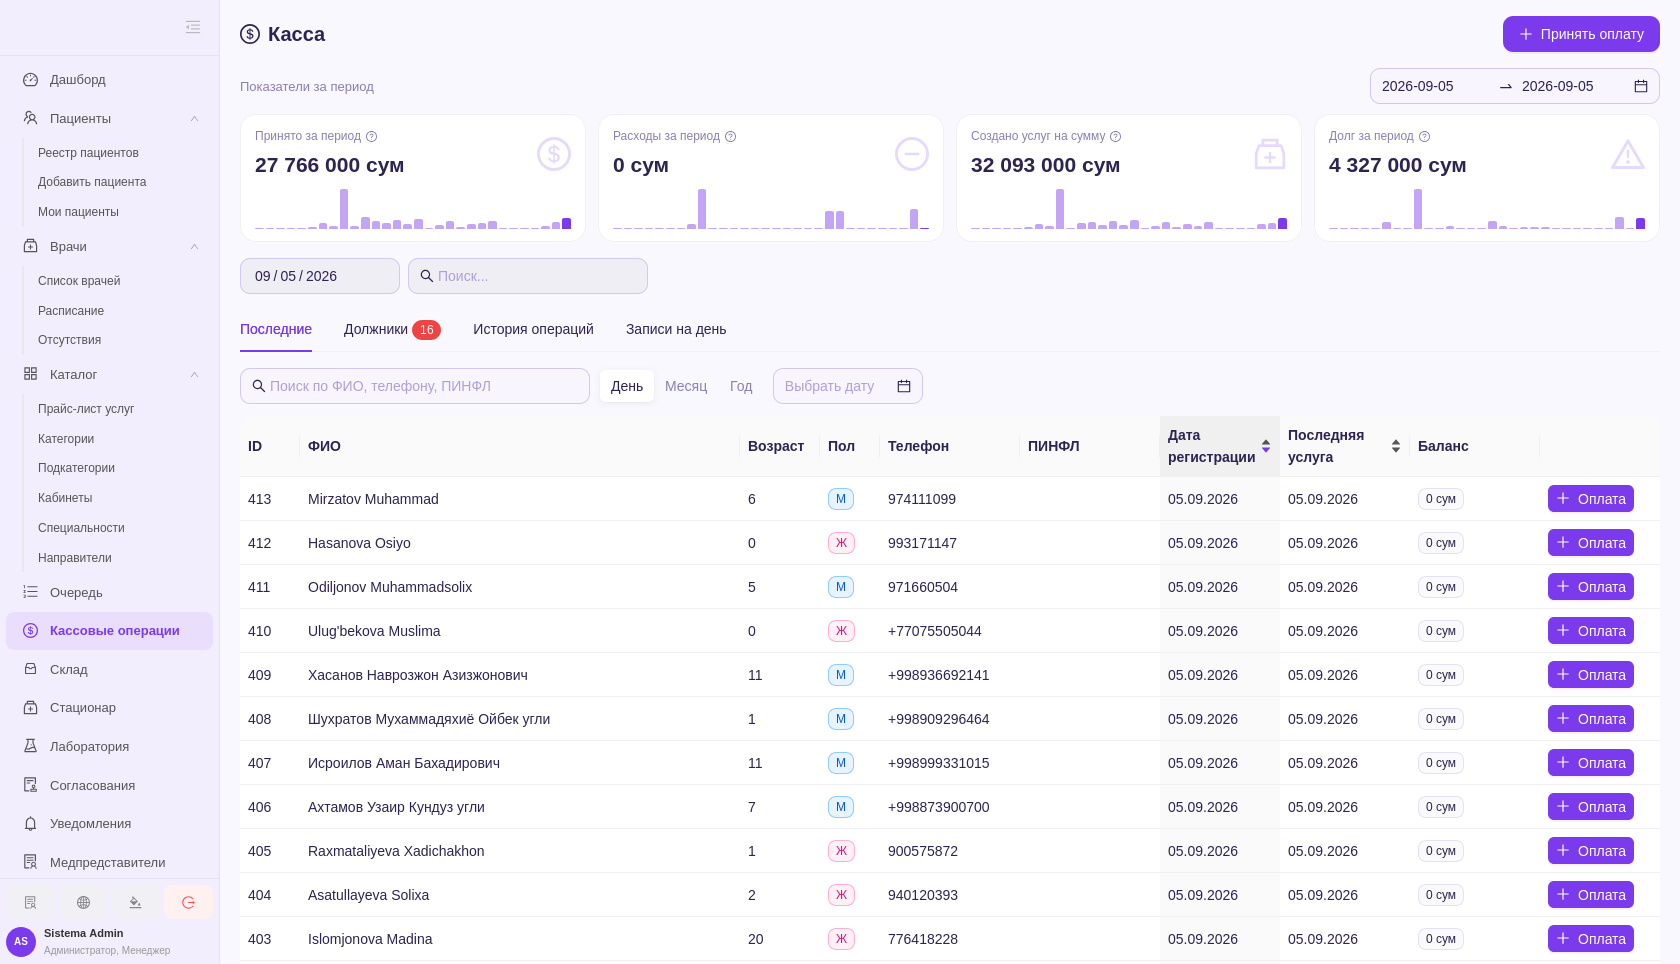The width and height of the screenshot is (1680, 964).
Task: Open the Выбрать дату date picker
Action: tap(848, 386)
